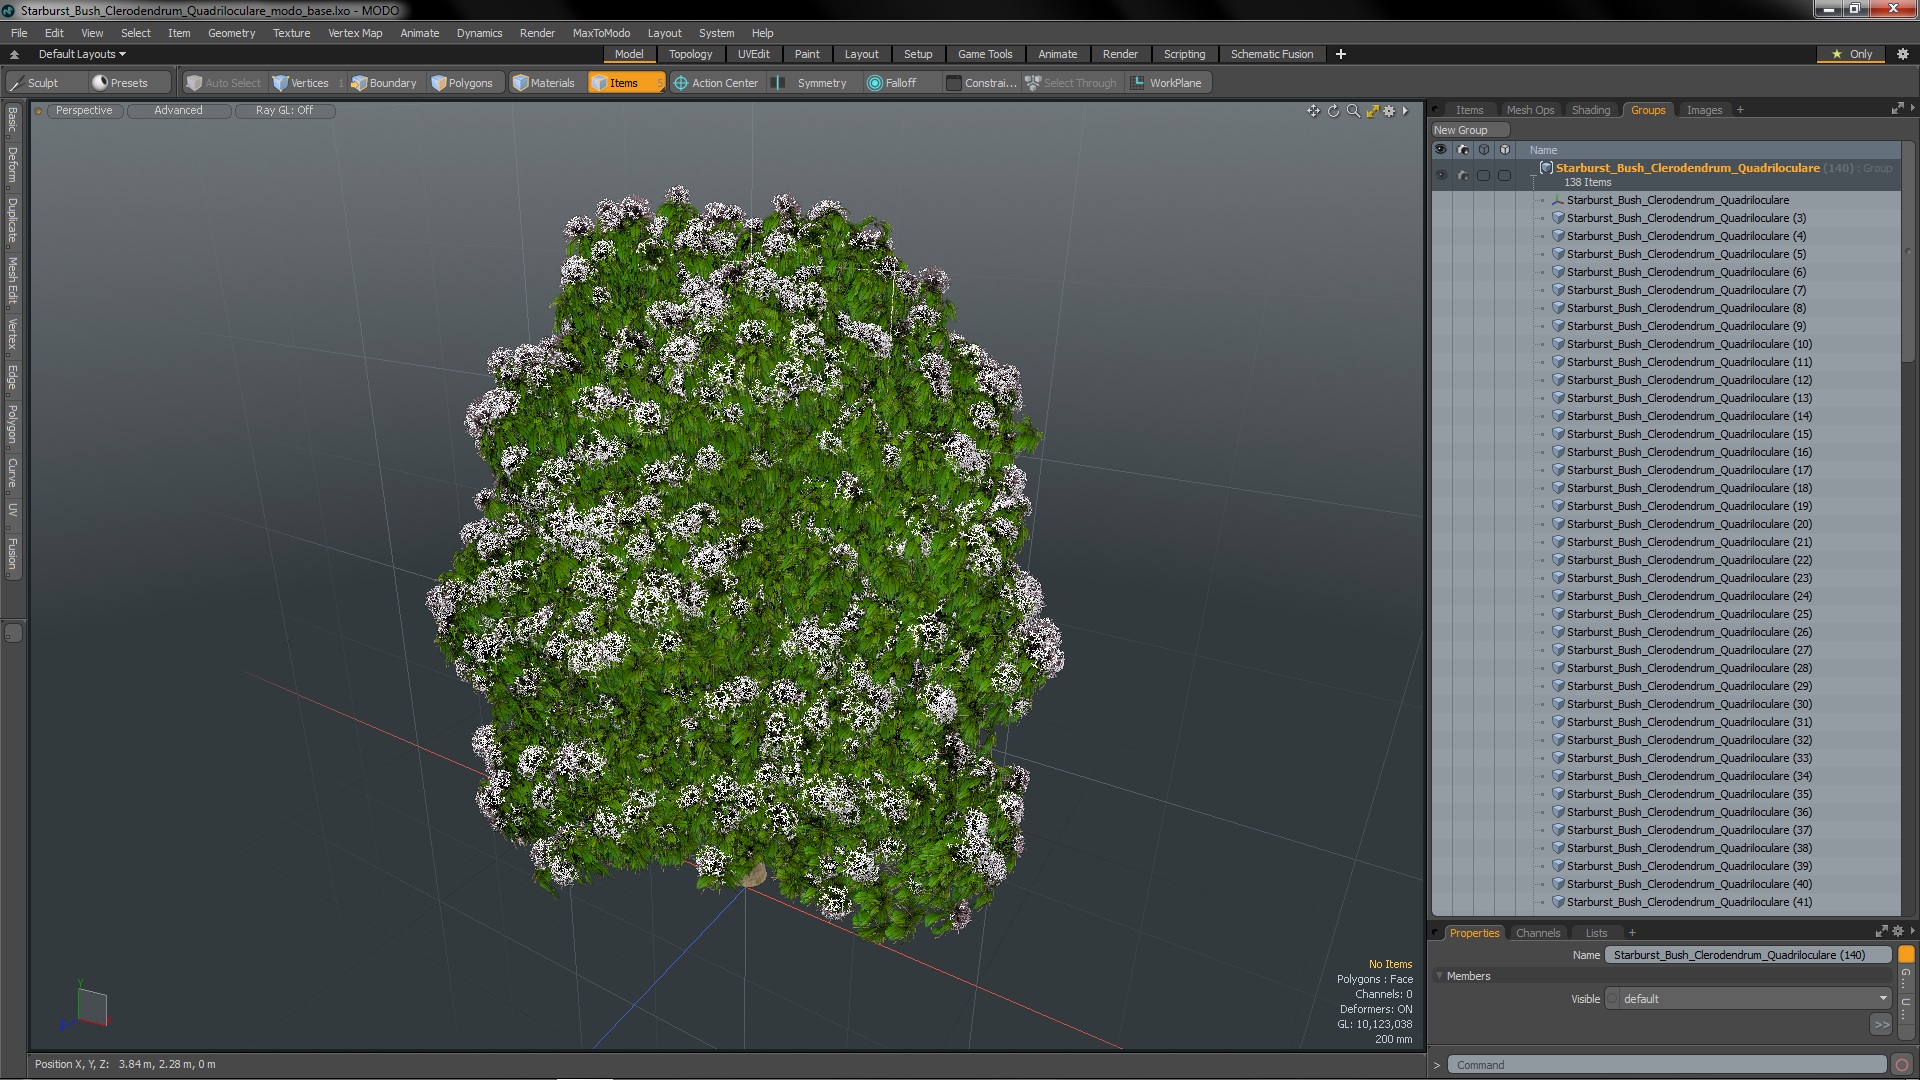Open the Default Layouts dropdown
The width and height of the screenshot is (1920, 1080).
pos(82,54)
